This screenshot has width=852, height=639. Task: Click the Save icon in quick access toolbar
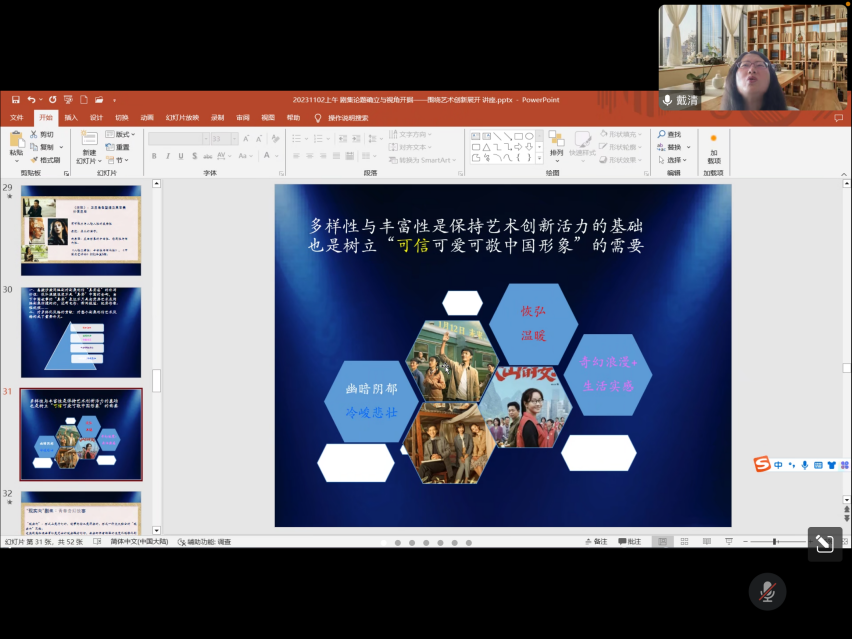16,100
